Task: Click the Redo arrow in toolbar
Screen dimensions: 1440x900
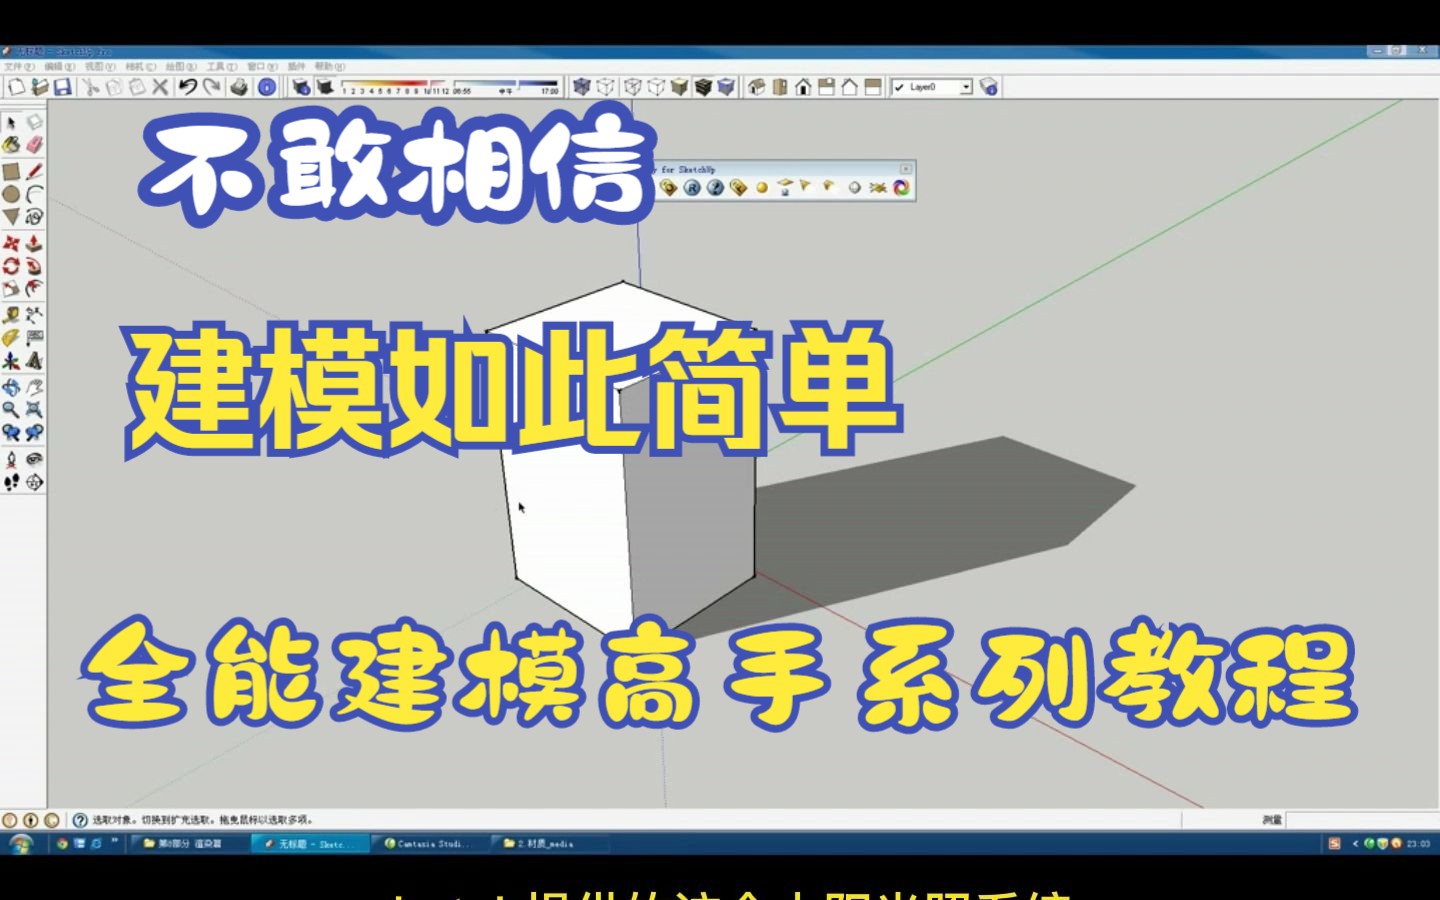Action: 212,88
